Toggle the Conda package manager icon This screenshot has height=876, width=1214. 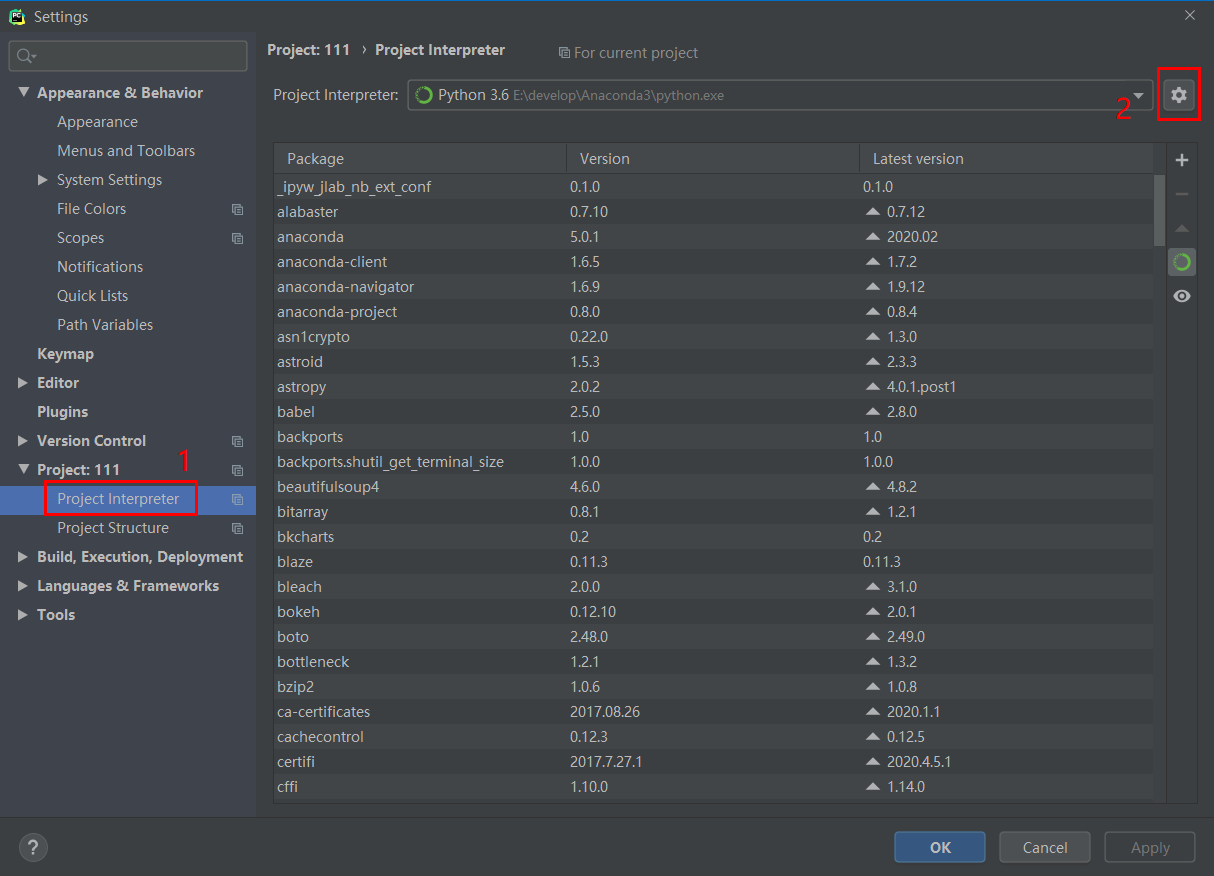(x=1182, y=262)
